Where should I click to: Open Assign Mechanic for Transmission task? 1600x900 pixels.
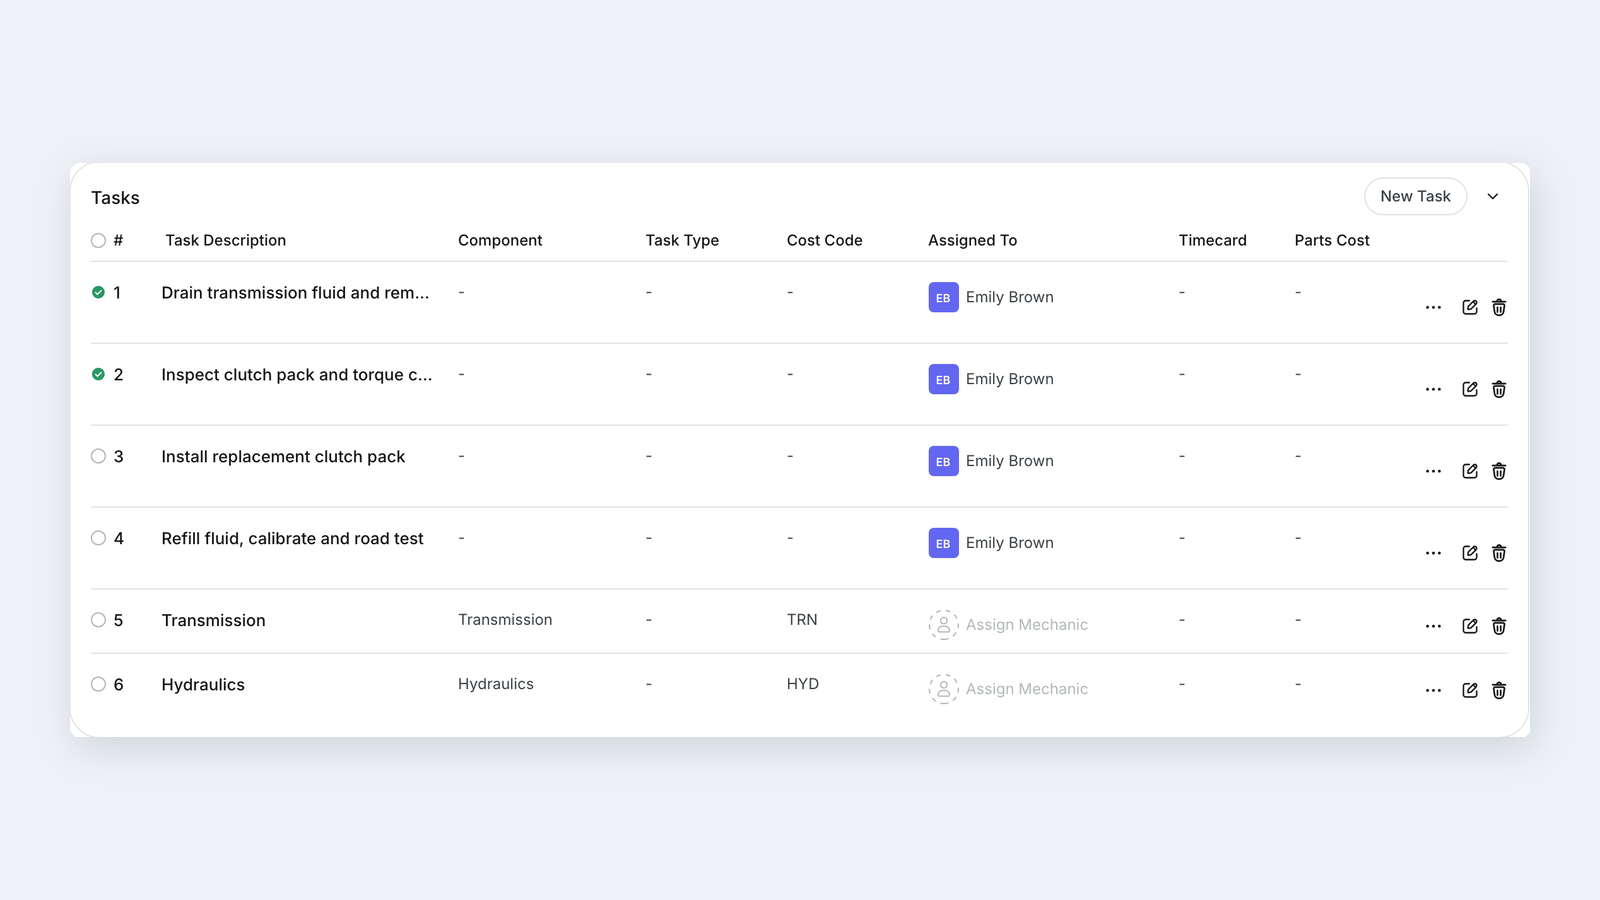click(1008, 625)
